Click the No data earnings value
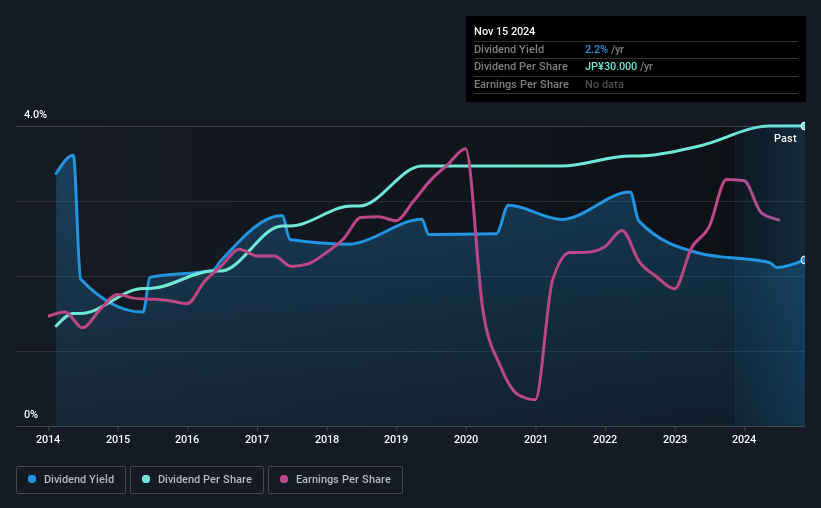The width and height of the screenshot is (821, 508). [x=604, y=84]
